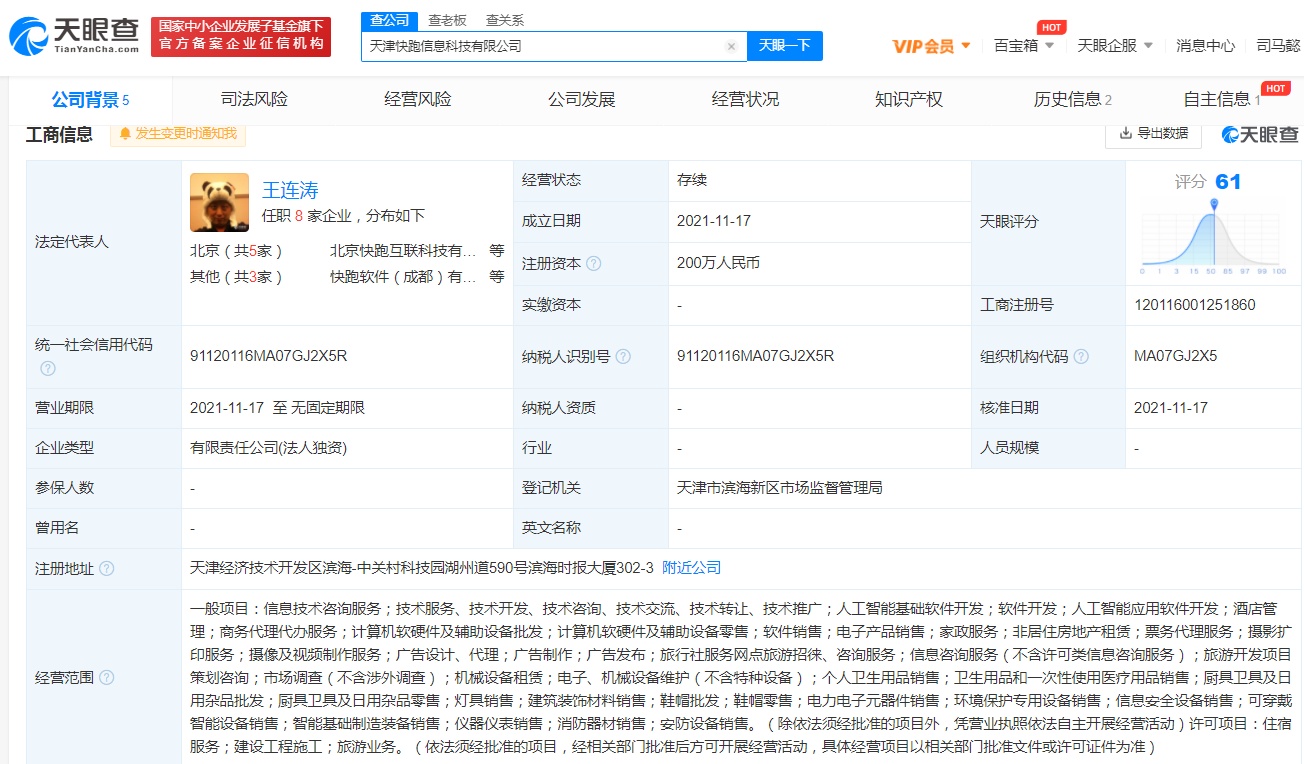Select the 查关系 search tab
This screenshot has height=764, width=1304.
505,20
